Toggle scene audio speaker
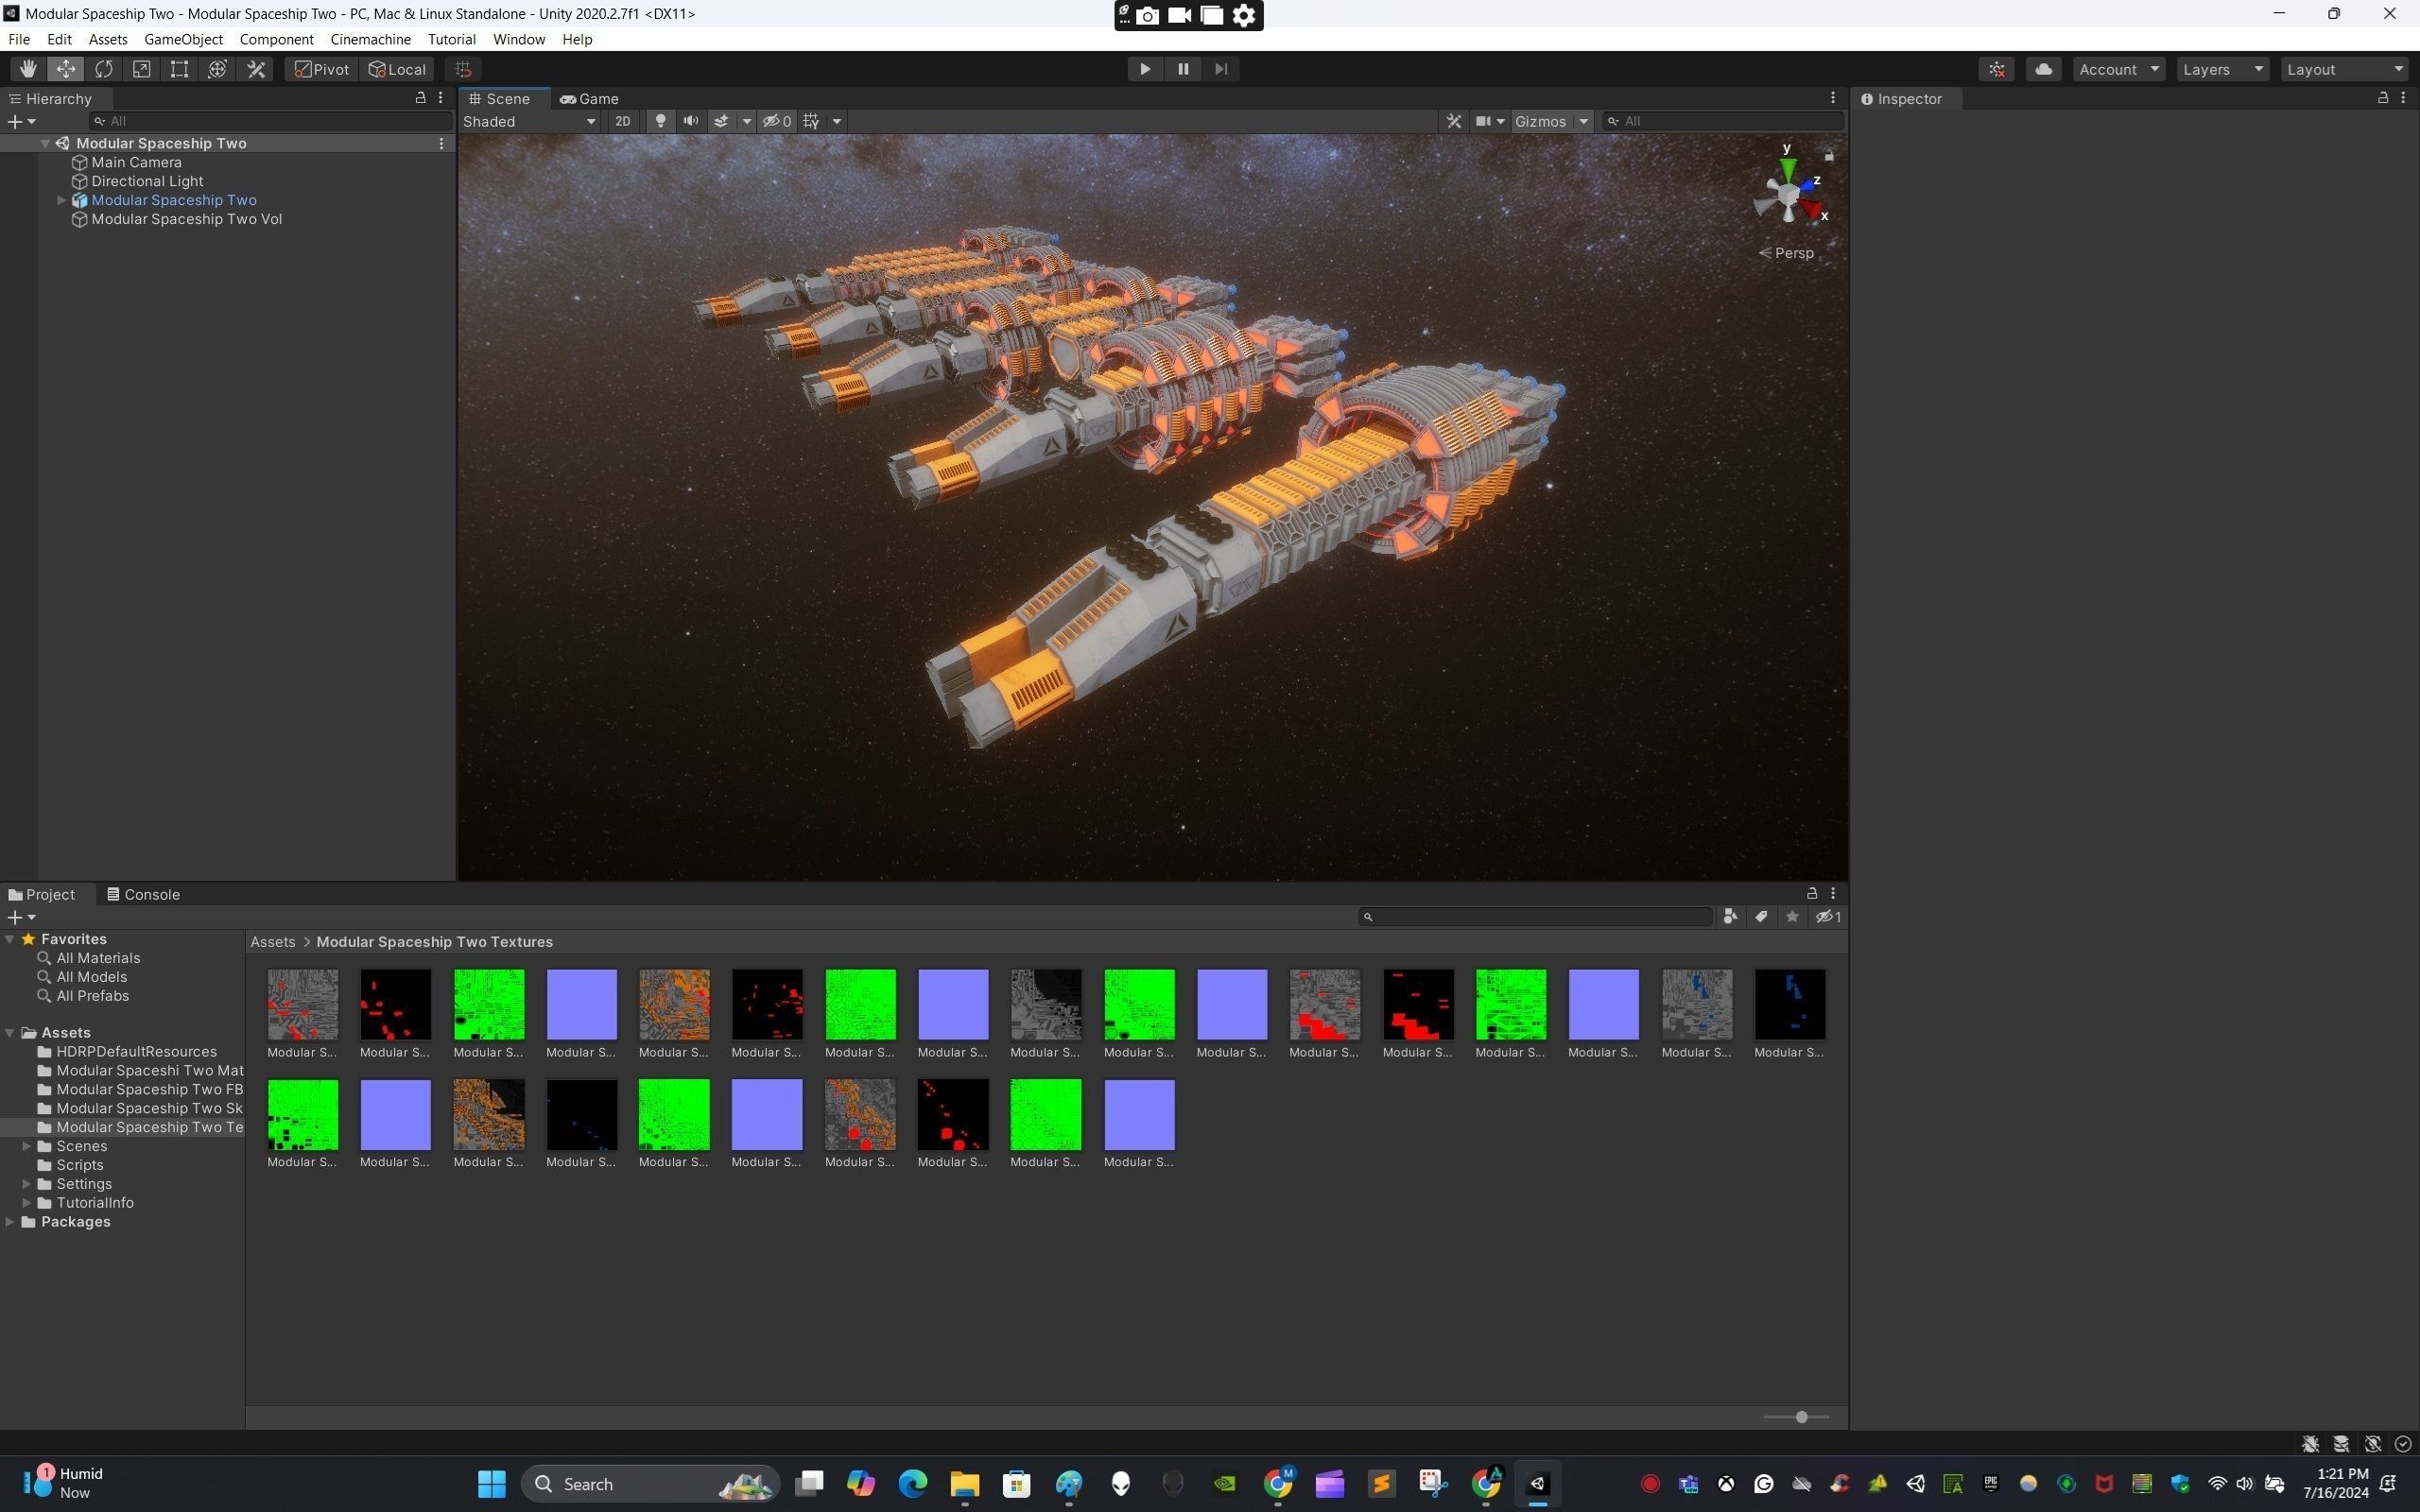 coord(691,121)
